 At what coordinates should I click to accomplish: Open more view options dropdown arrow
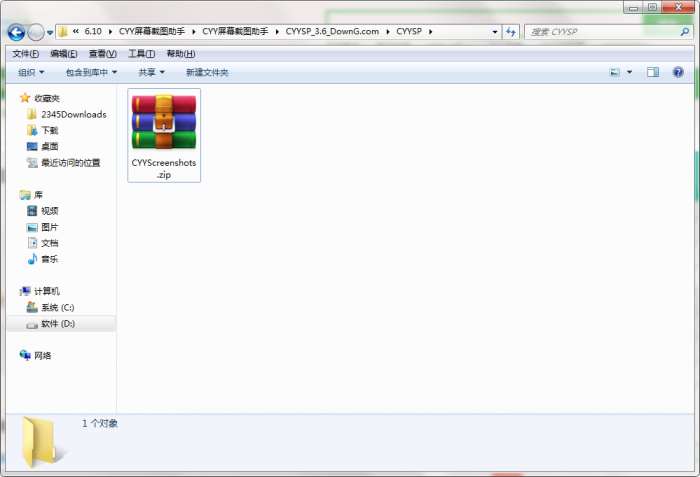pos(629,72)
